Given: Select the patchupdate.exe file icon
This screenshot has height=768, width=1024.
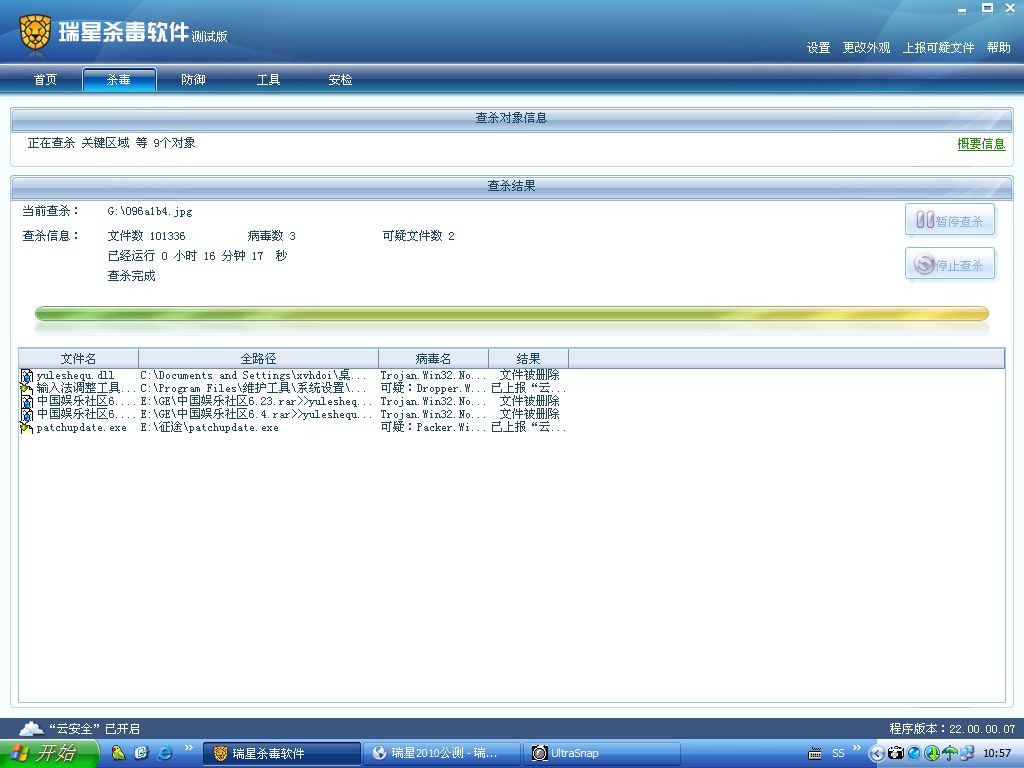Looking at the screenshot, I should (x=27, y=428).
